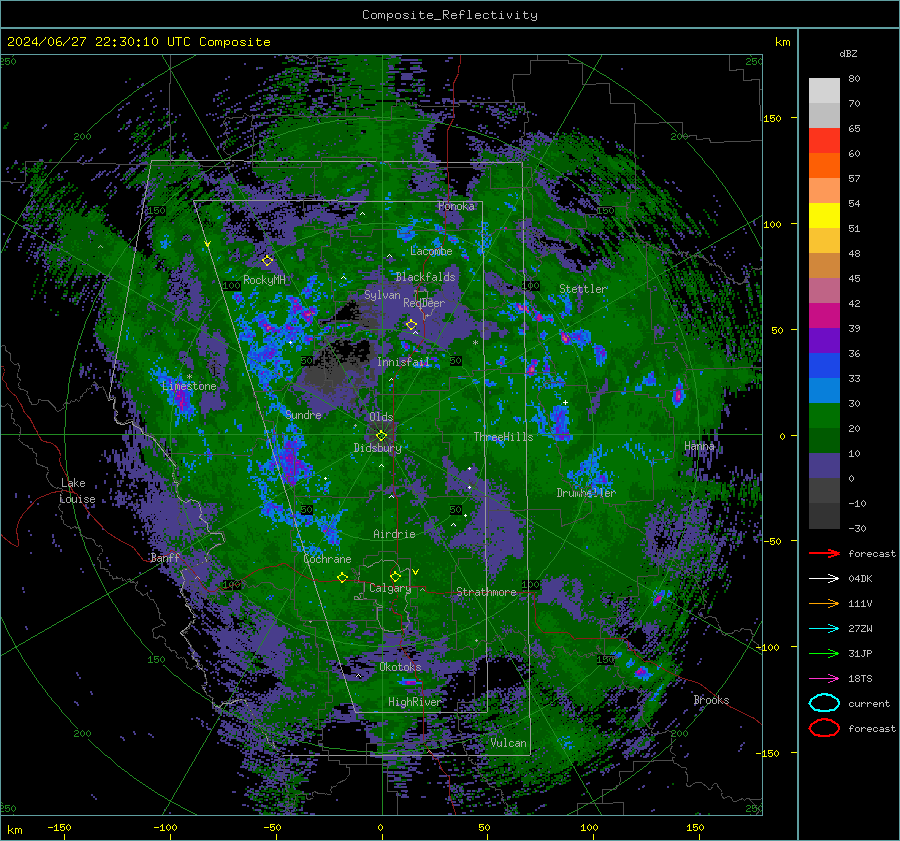Click the Airdrie city label
The width and height of the screenshot is (900, 841).
click(x=394, y=534)
